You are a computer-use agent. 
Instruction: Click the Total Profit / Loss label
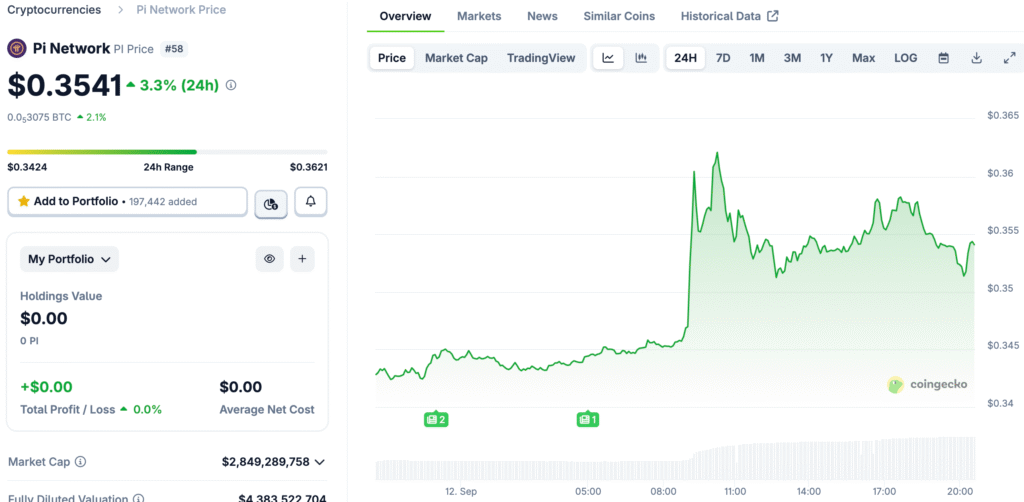[68, 410]
